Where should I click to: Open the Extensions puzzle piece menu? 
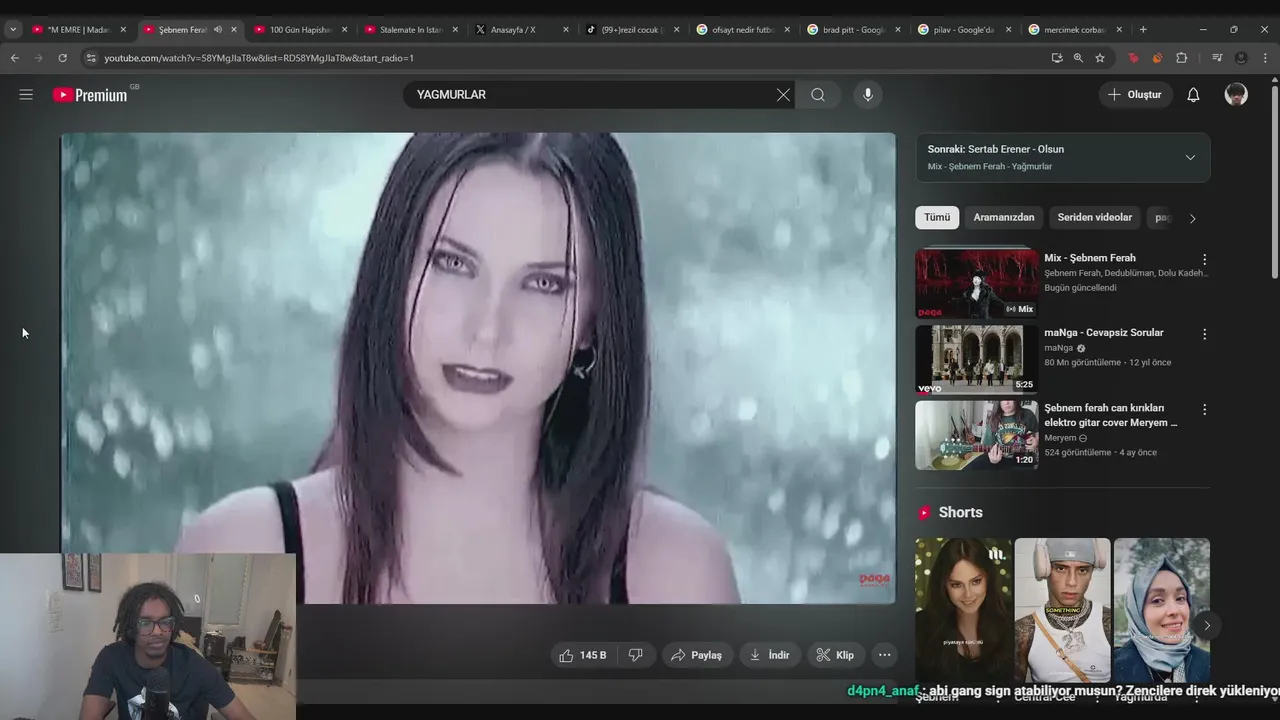[x=1181, y=58]
